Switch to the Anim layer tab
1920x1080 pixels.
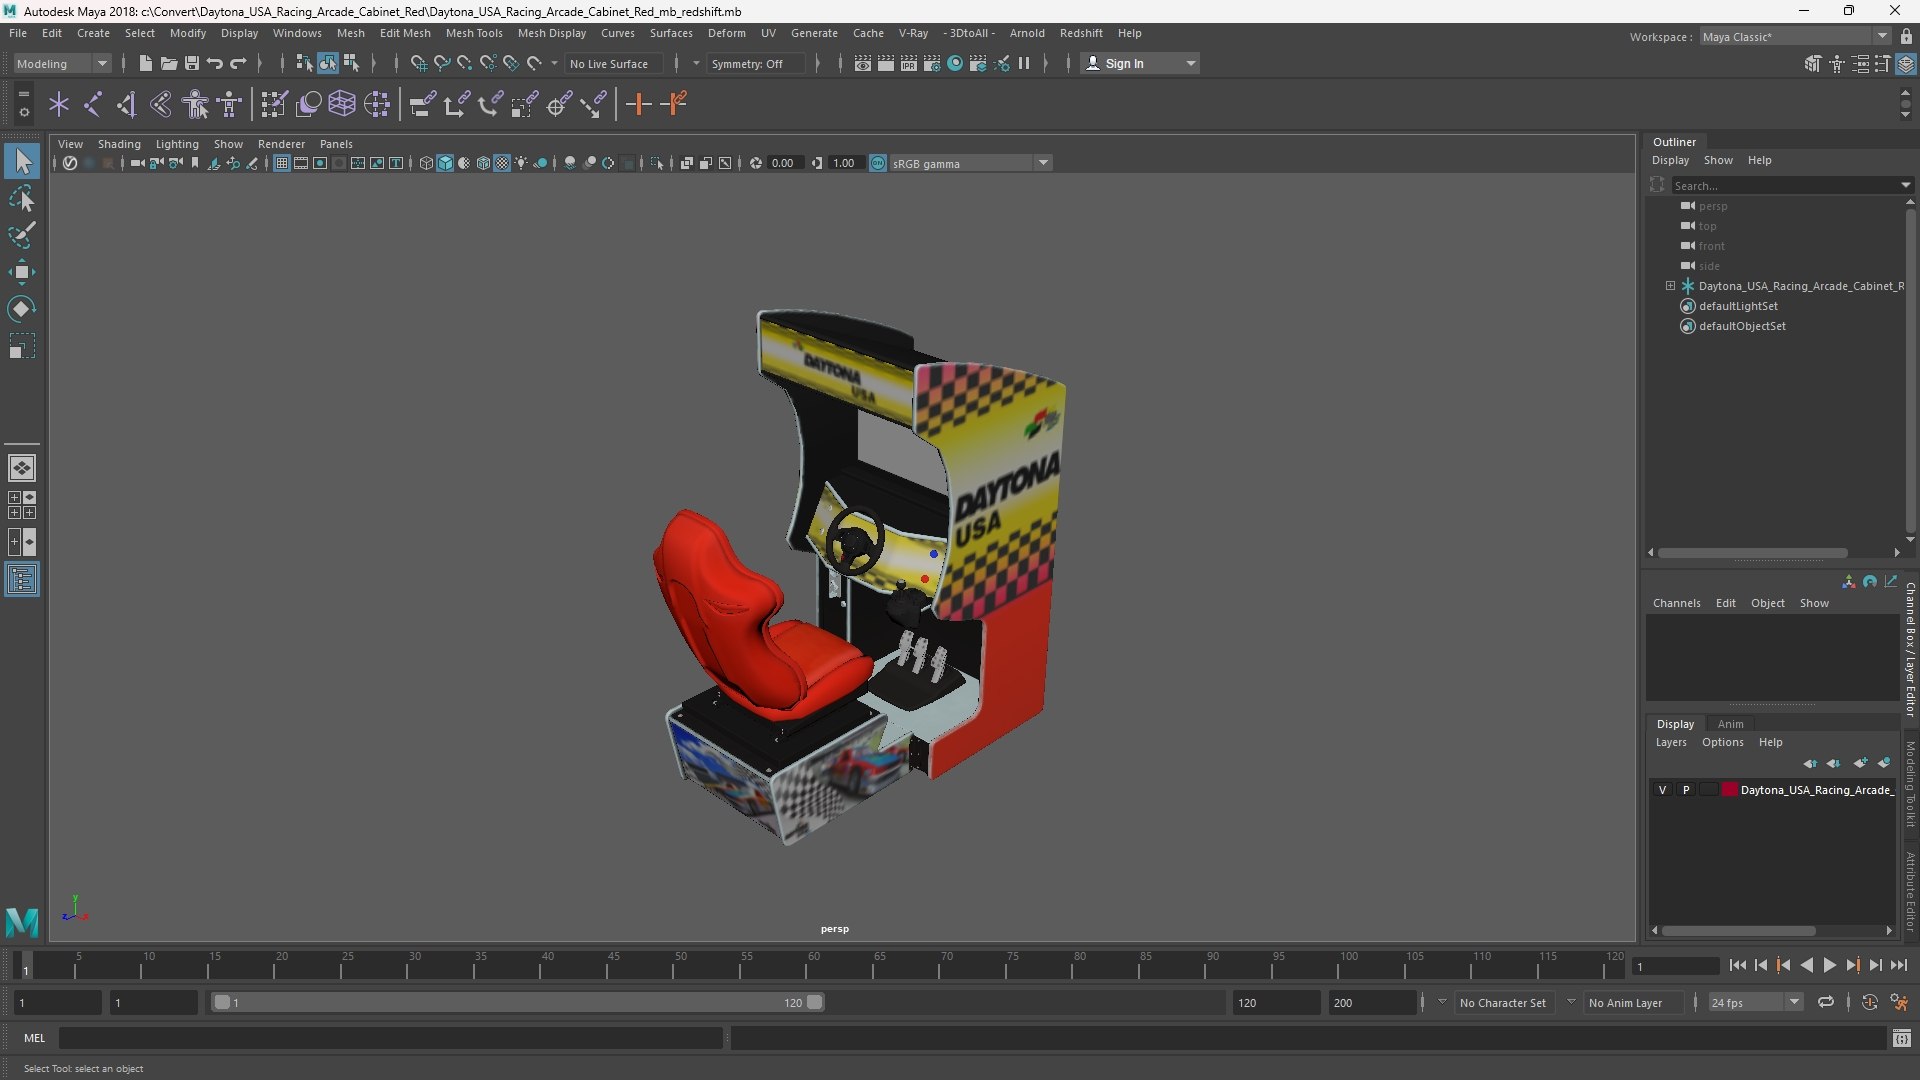click(x=1730, y=724)
